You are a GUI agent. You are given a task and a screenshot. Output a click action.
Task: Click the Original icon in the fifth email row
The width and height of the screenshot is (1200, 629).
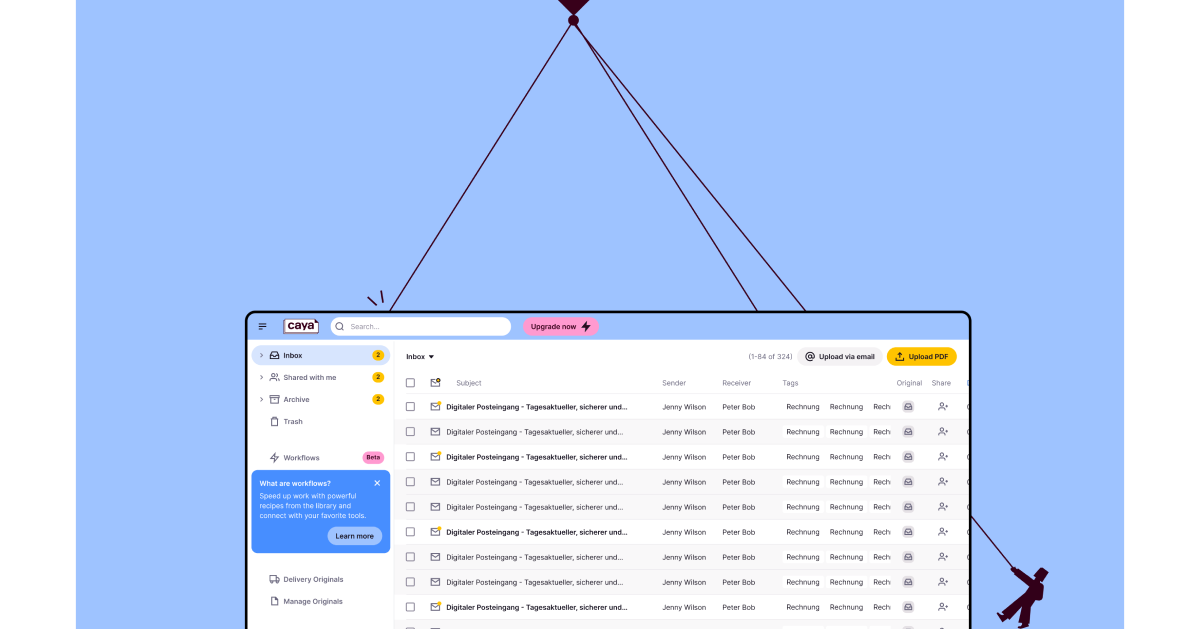click(908, 507)
